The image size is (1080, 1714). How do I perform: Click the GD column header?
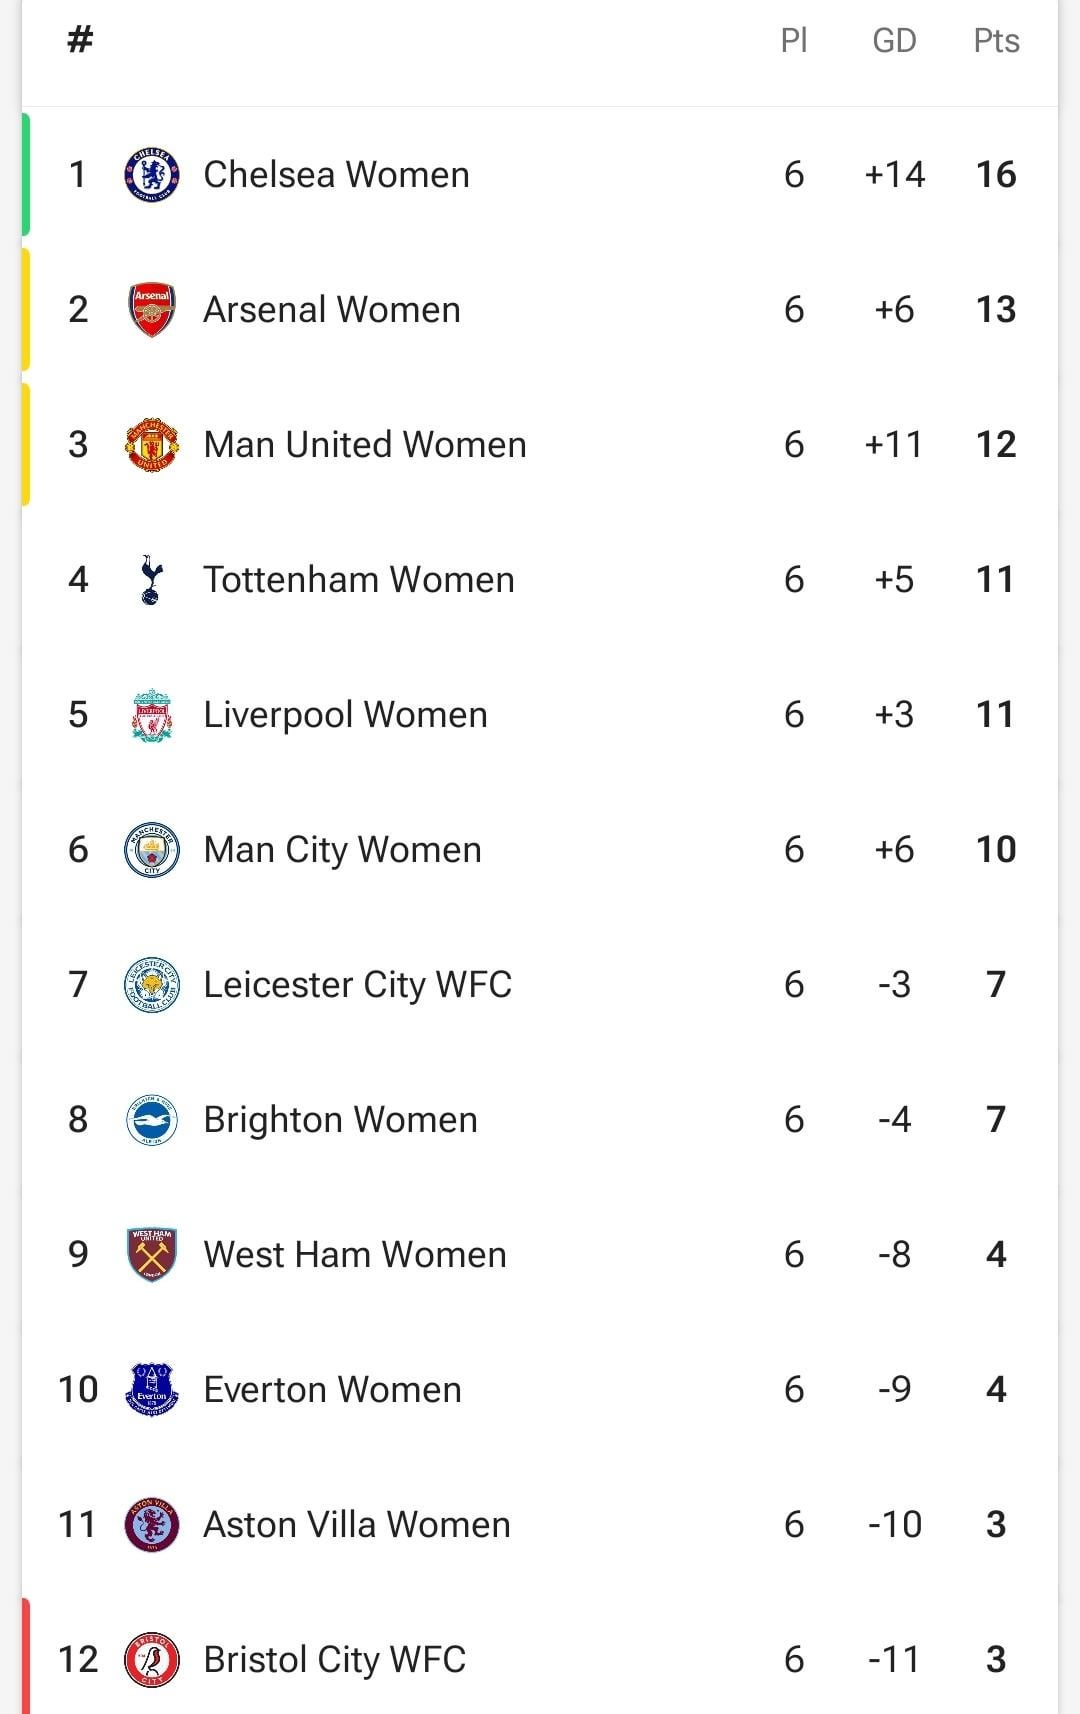coord(894,41)
